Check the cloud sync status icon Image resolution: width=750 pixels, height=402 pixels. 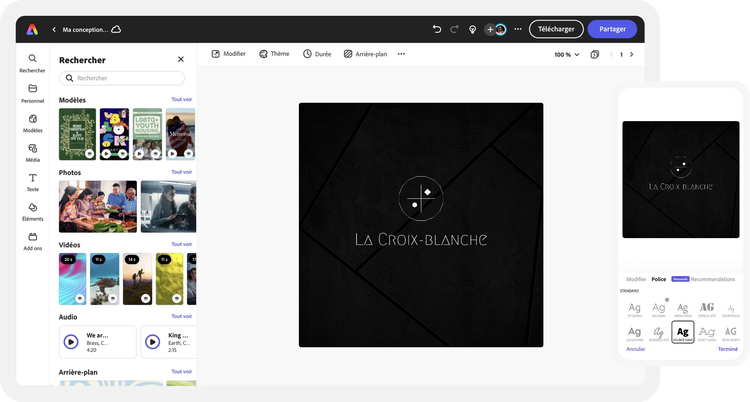click(116, 29)
